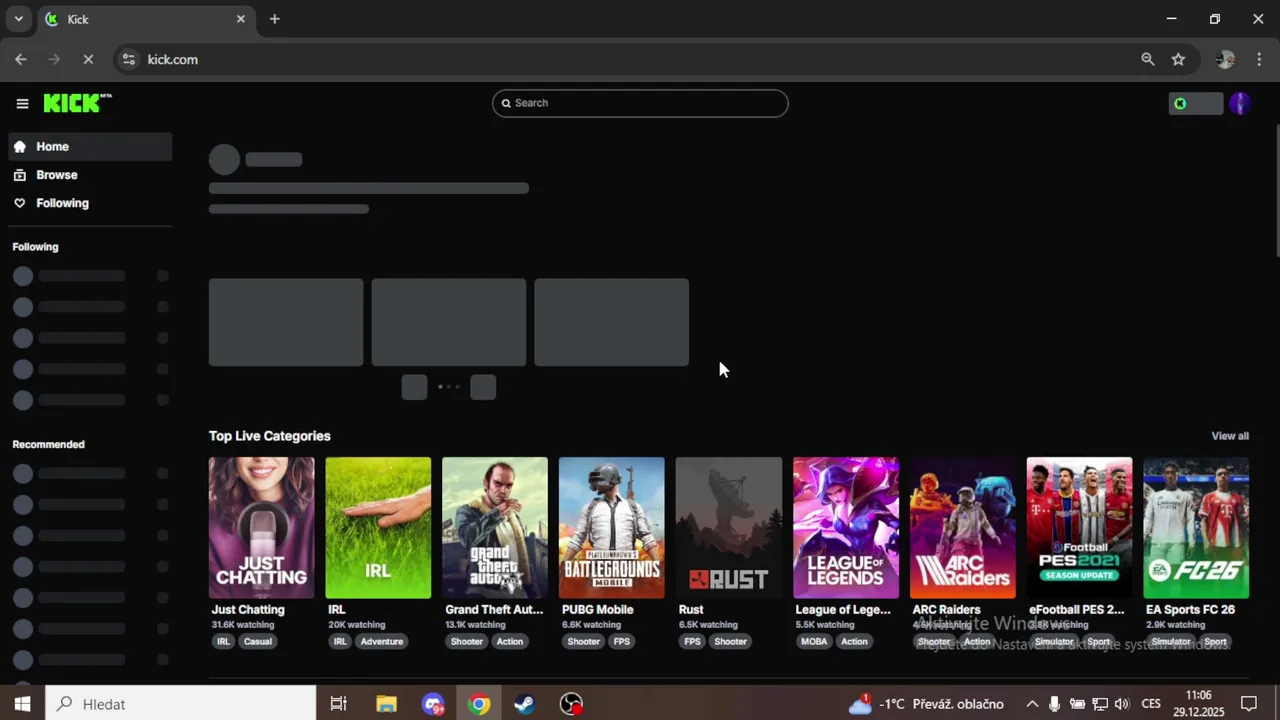The width and height of the screenshot is (1280, 720).
Task: Open the eFootball PES 2021 cover
Action: [1079, 528]
